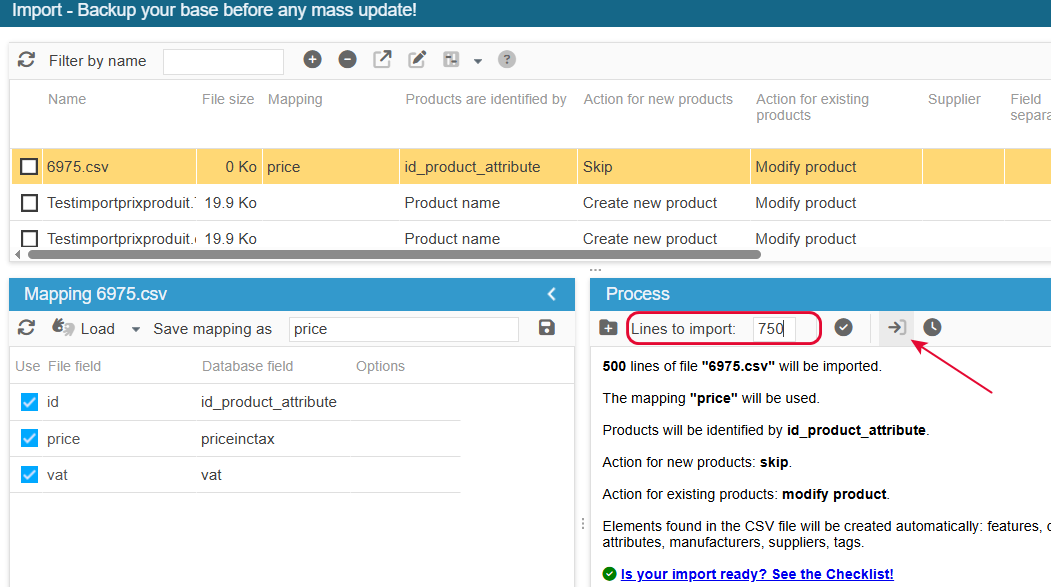
Task: Open the grid layout options icon
Action: 451,60
